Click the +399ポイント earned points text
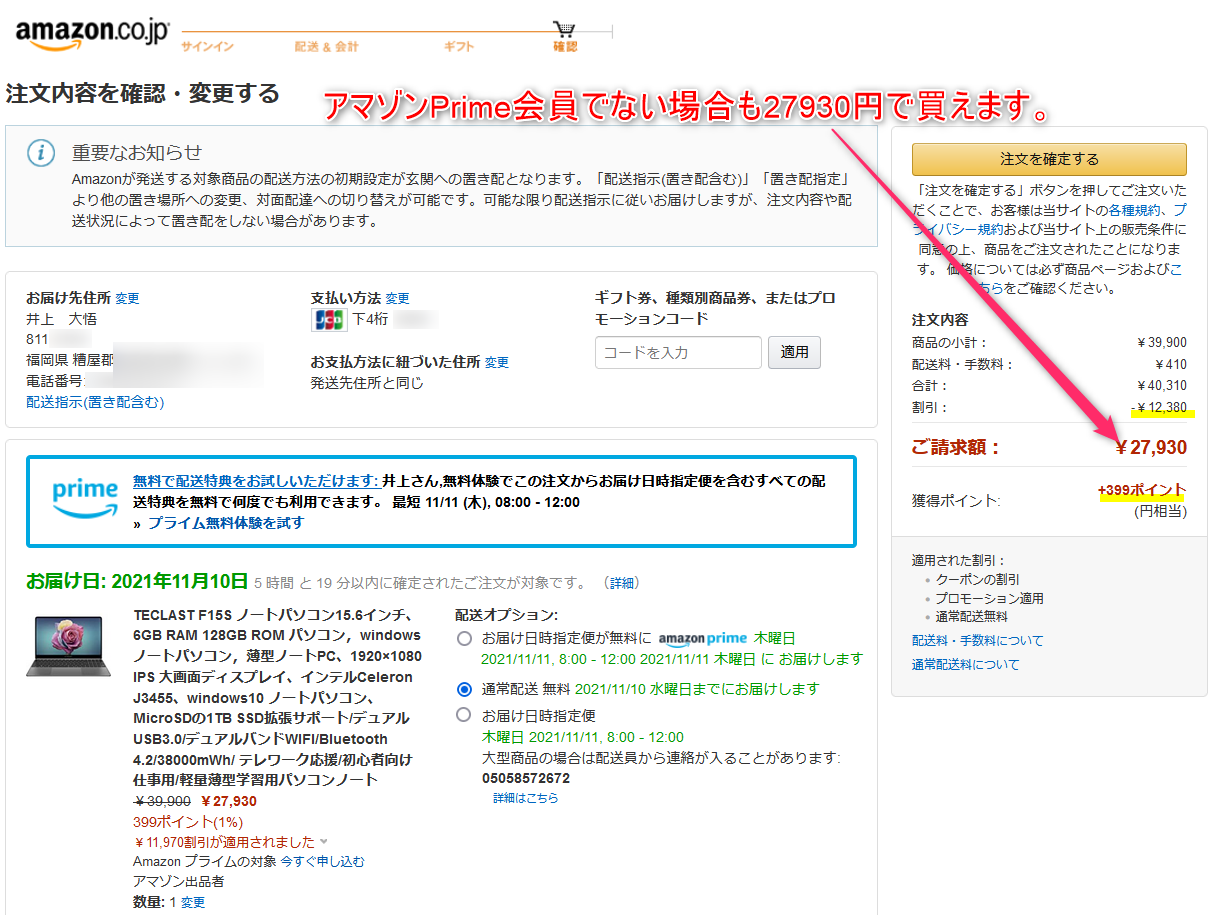 pyautogui.click(x=1142, y=491)
